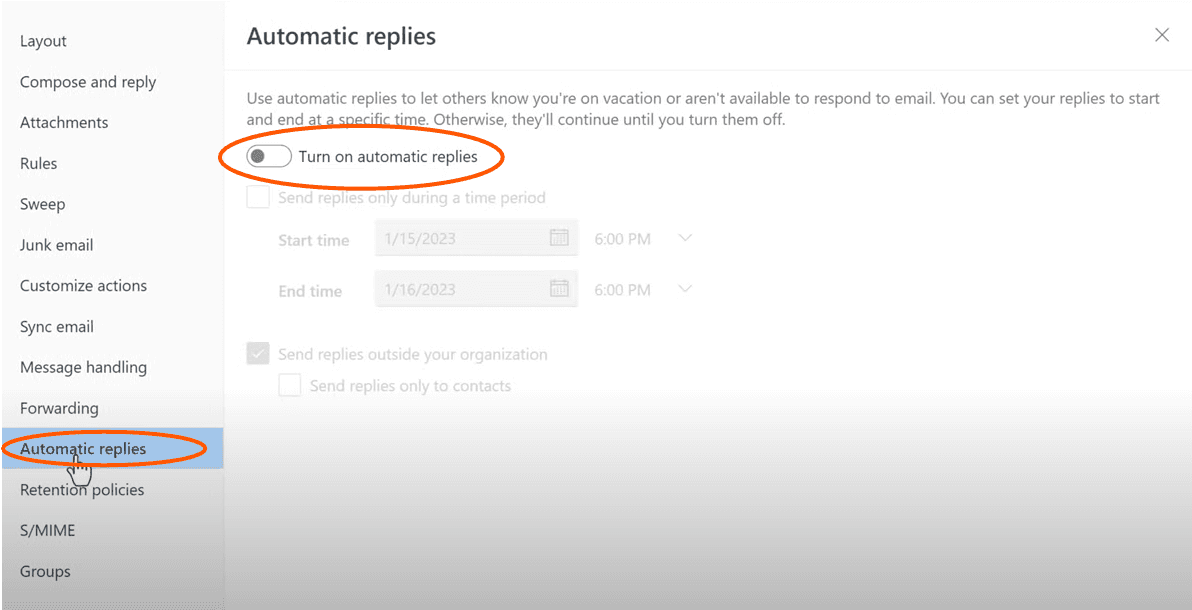Open the Rules settings page
The image size is (1192, 610).
click(38, 163)
